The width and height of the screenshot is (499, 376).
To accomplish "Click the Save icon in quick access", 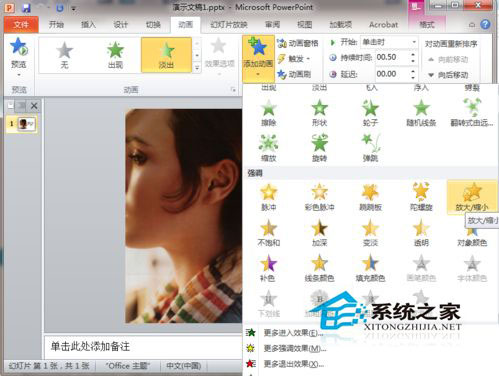I will (26, 7).
